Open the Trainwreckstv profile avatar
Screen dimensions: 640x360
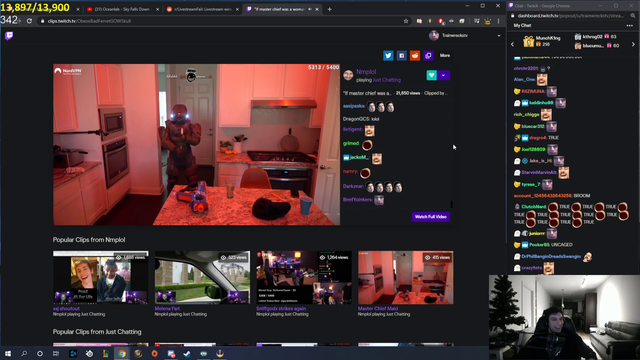(x=434, y=36)
